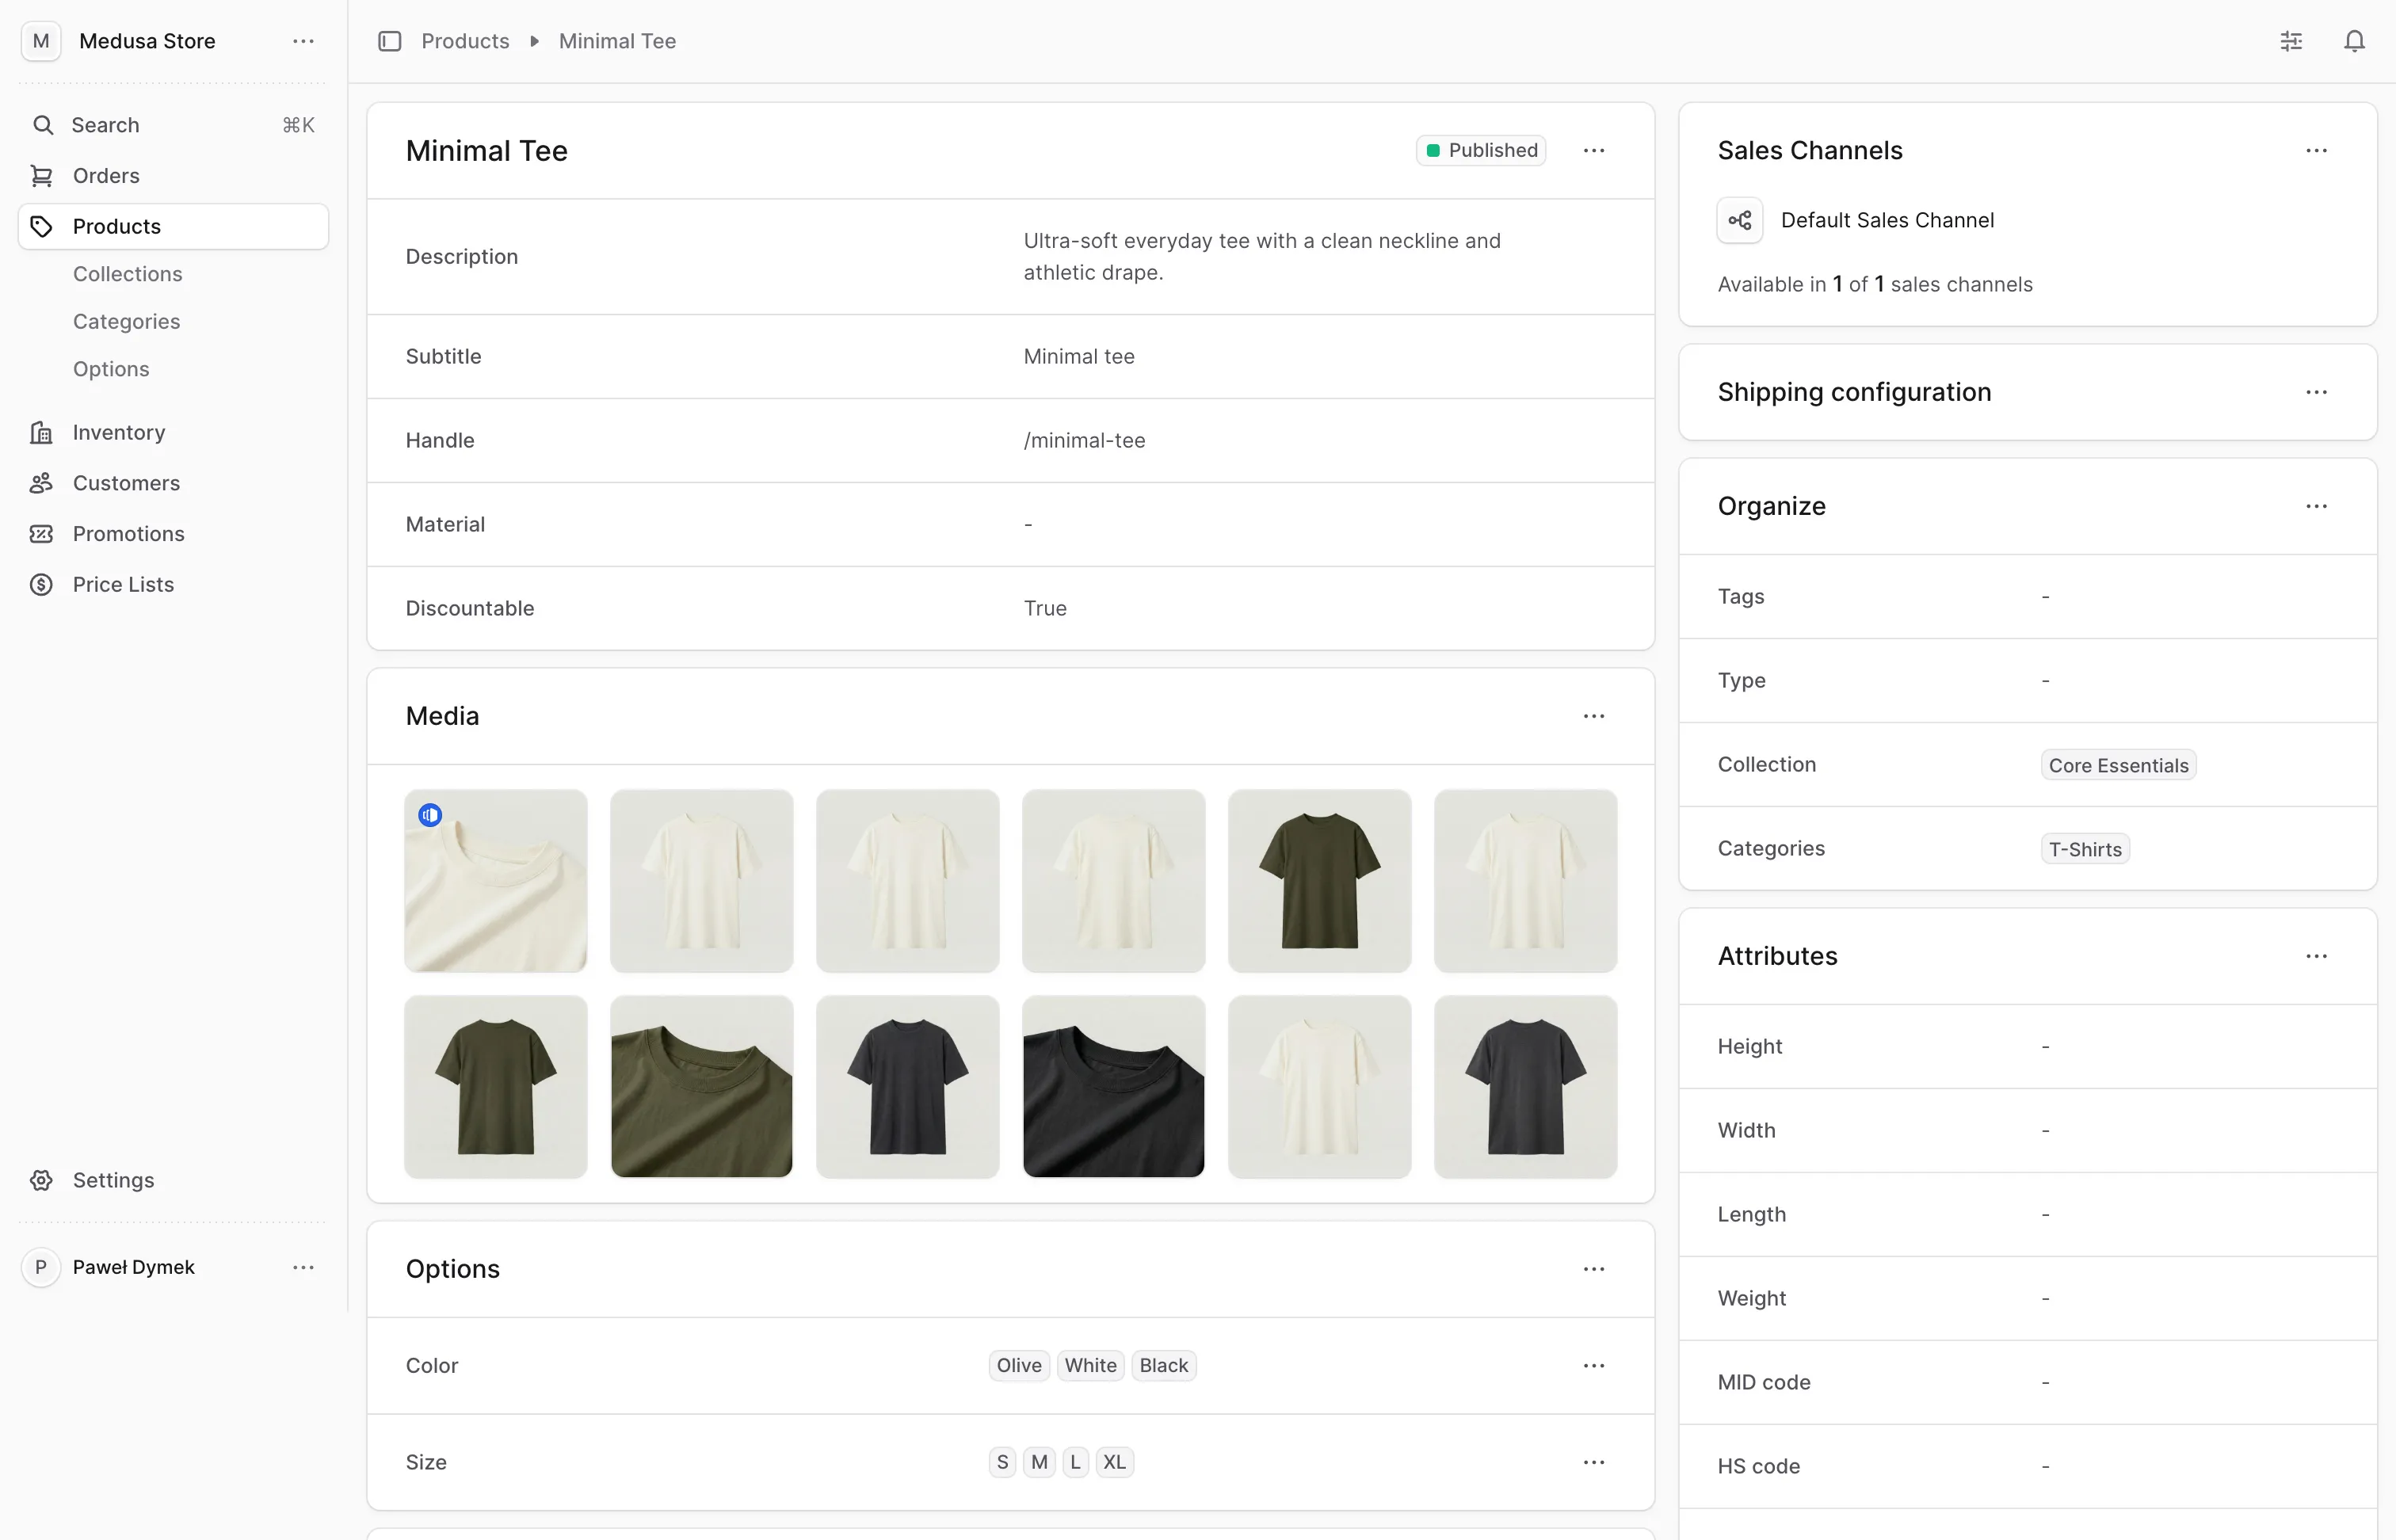Image resolution: width=2396 pixels, height=1540 pixels.
Task: Go to Promotions in sidebar
Action: click(x=173, y=534)
